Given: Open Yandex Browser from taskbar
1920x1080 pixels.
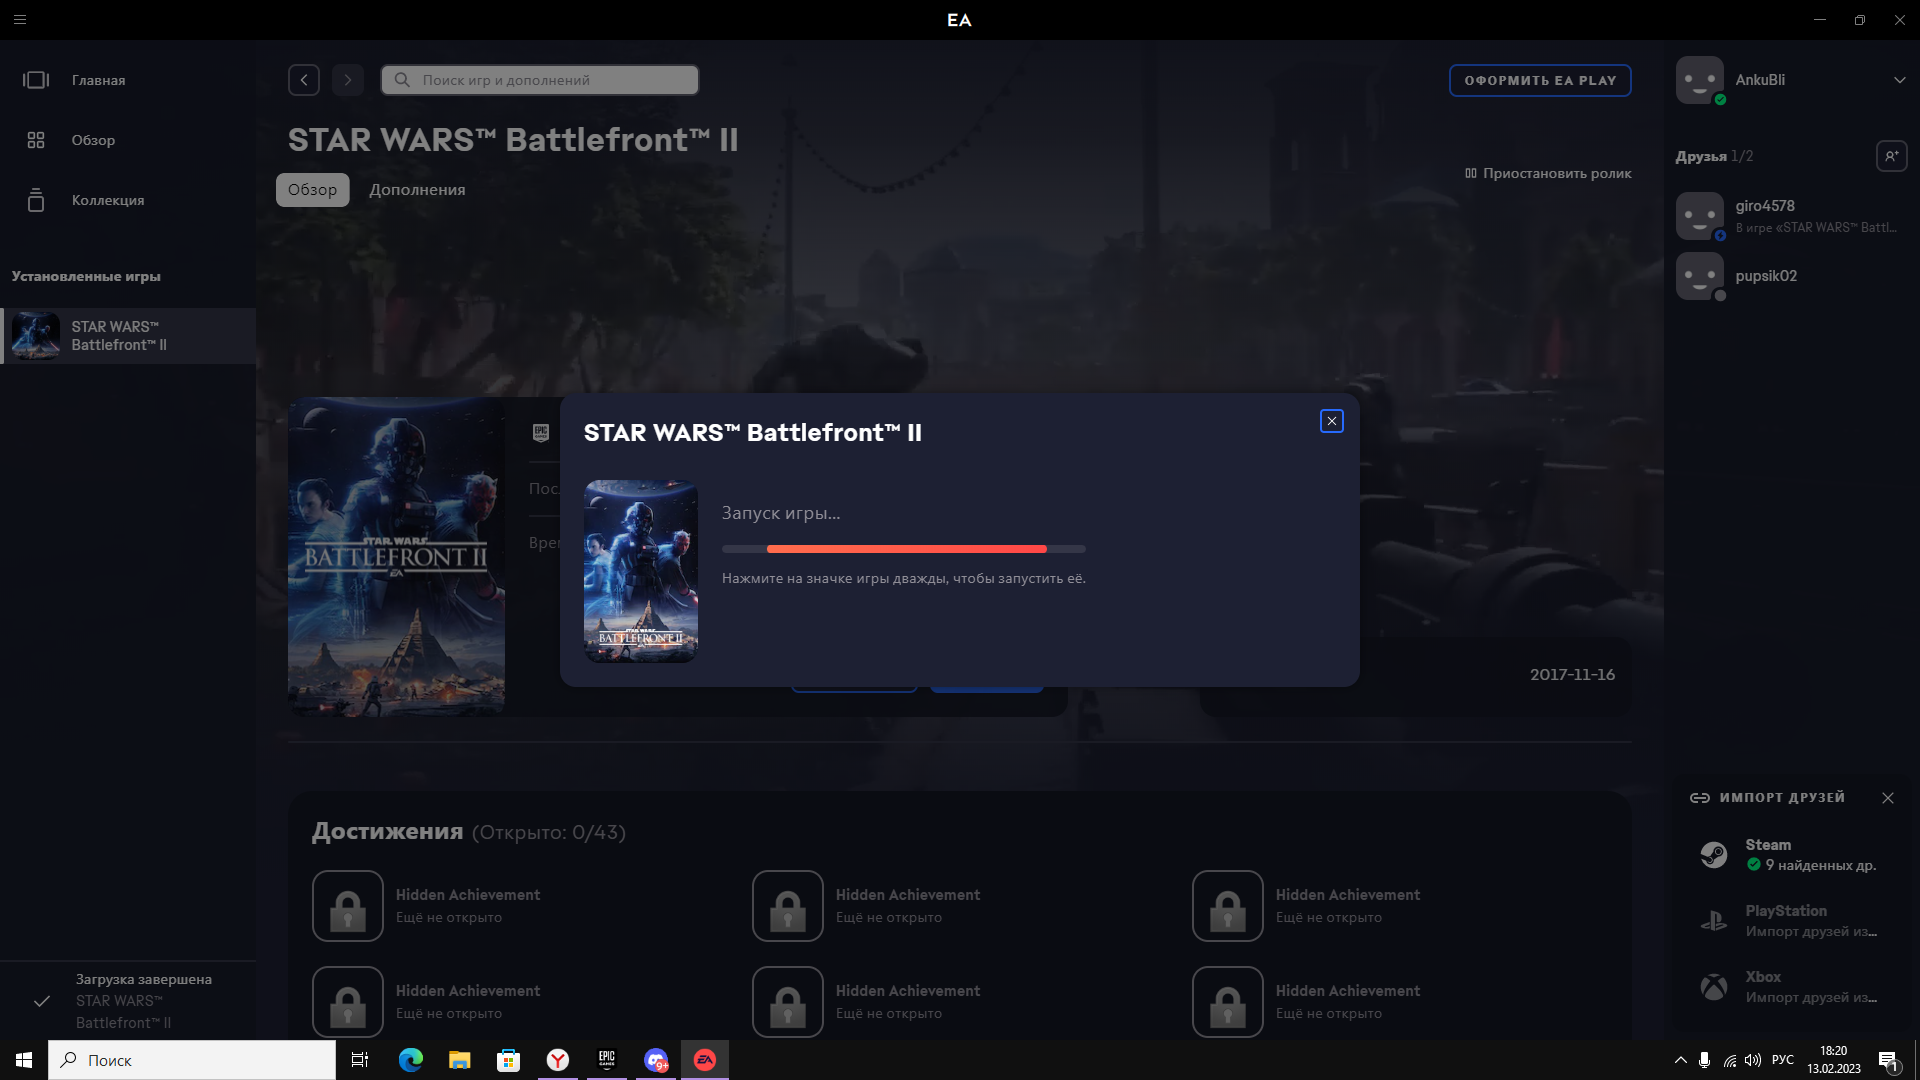Looking at the screenshot, I should pos(558,1060).
